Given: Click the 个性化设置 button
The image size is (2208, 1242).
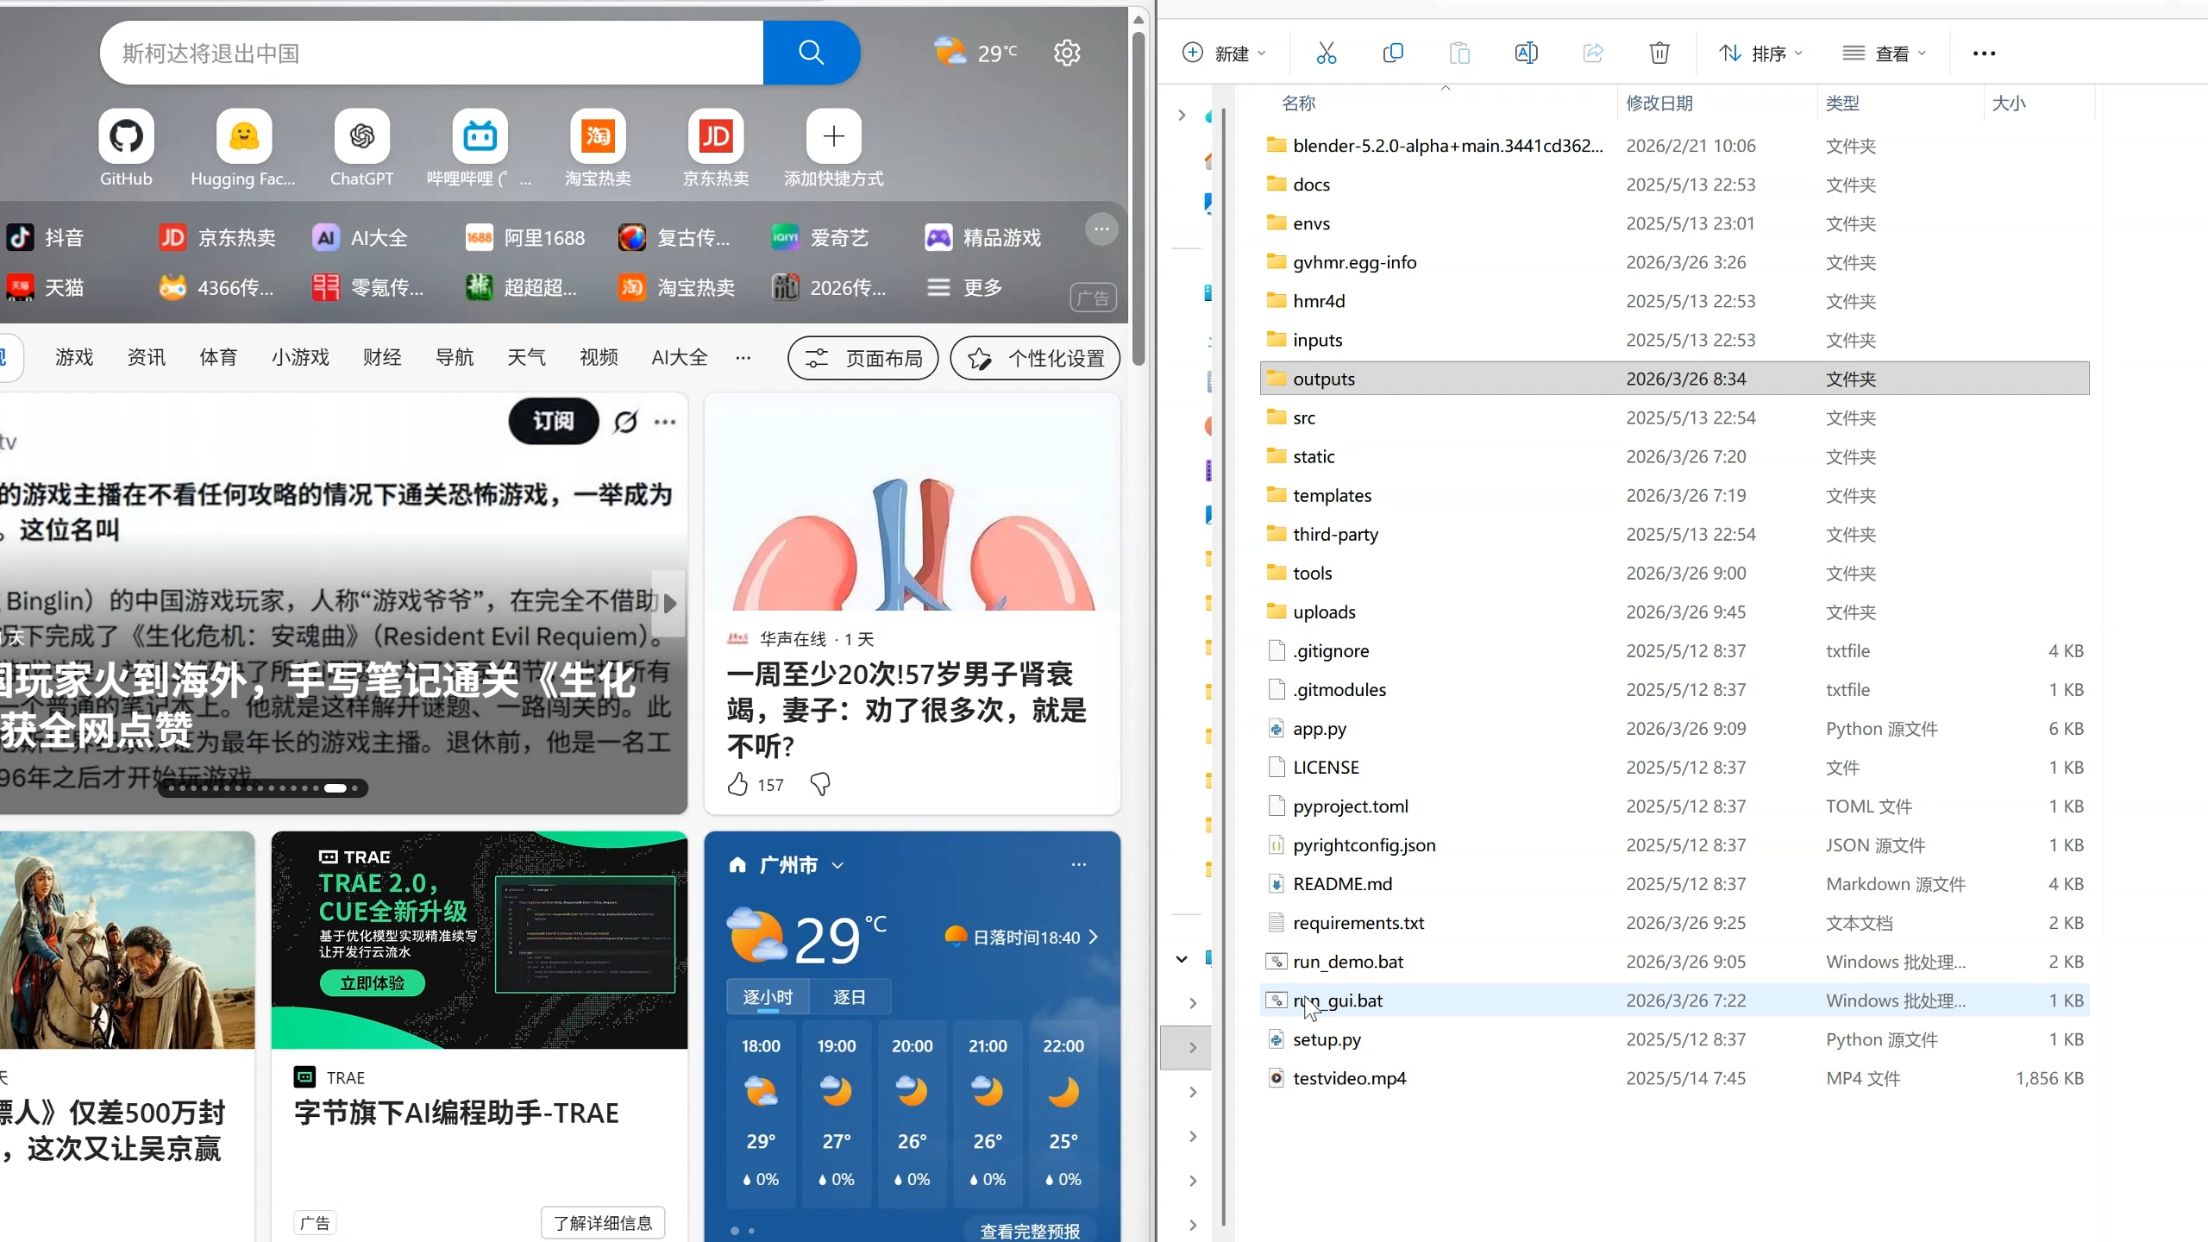Looking at the screenshot, I should coord(1035,359).
